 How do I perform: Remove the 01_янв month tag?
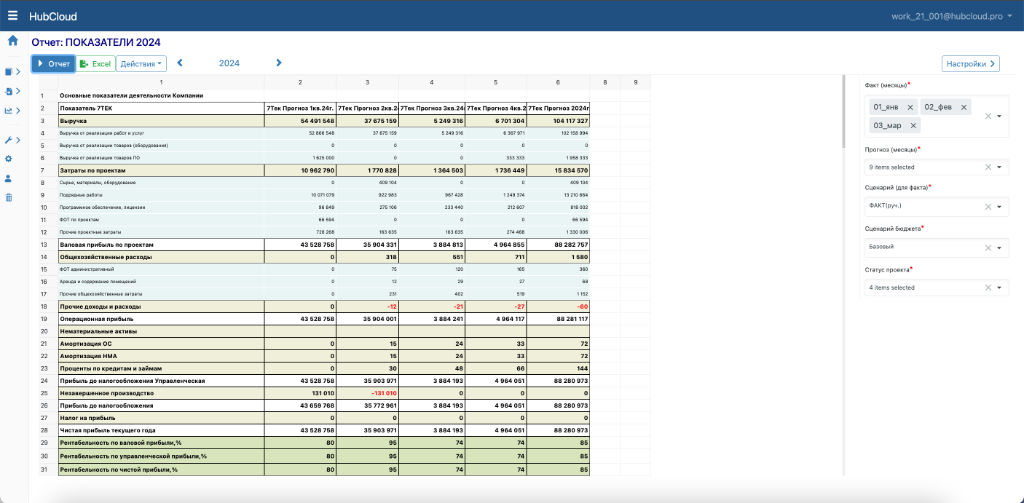tap(910, 107)
